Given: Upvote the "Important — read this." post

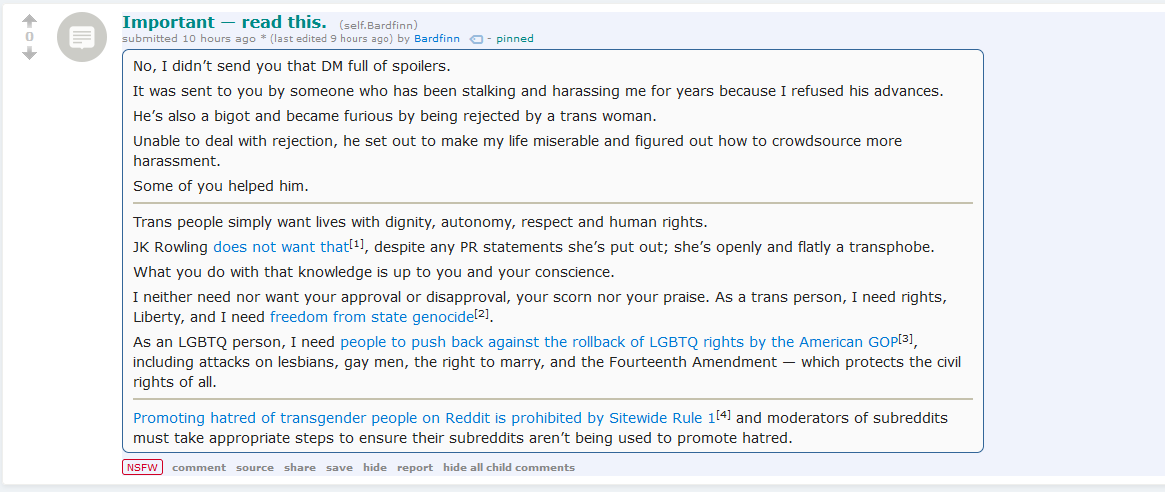Looking at the screenshot, I should click(29, 21).
